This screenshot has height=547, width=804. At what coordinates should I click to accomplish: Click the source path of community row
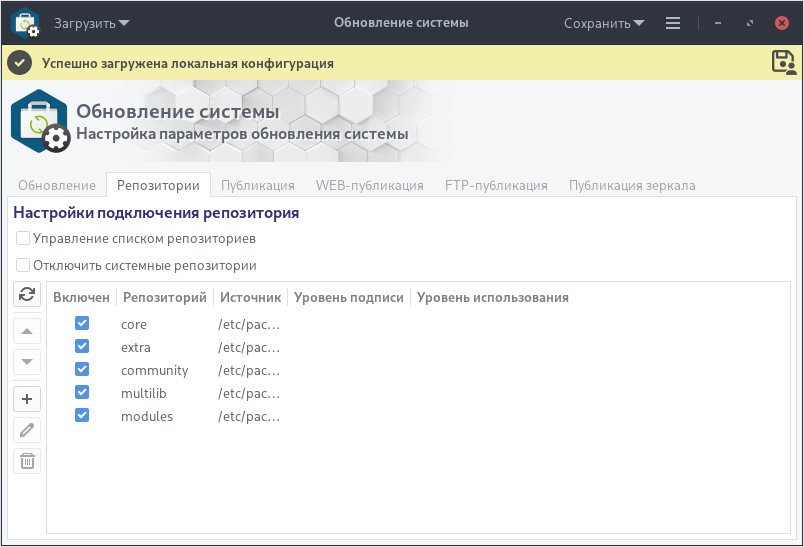[249, 371]
